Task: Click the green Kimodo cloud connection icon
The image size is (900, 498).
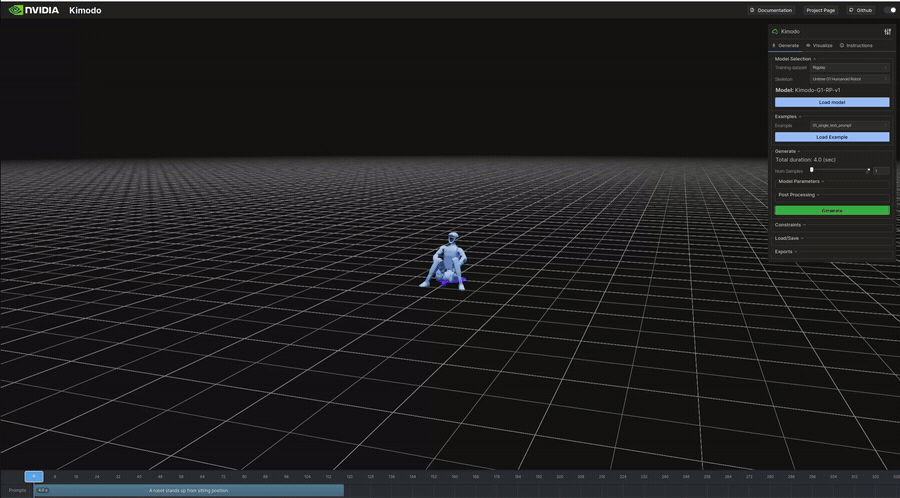Action: click(775, 32)
